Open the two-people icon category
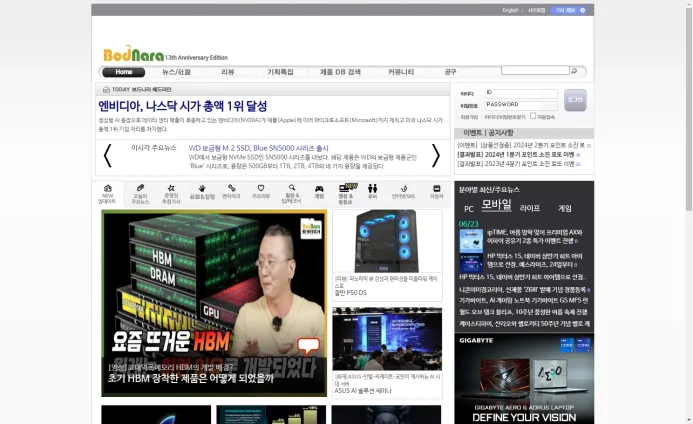The image size is (693, 424). (373, 191)
